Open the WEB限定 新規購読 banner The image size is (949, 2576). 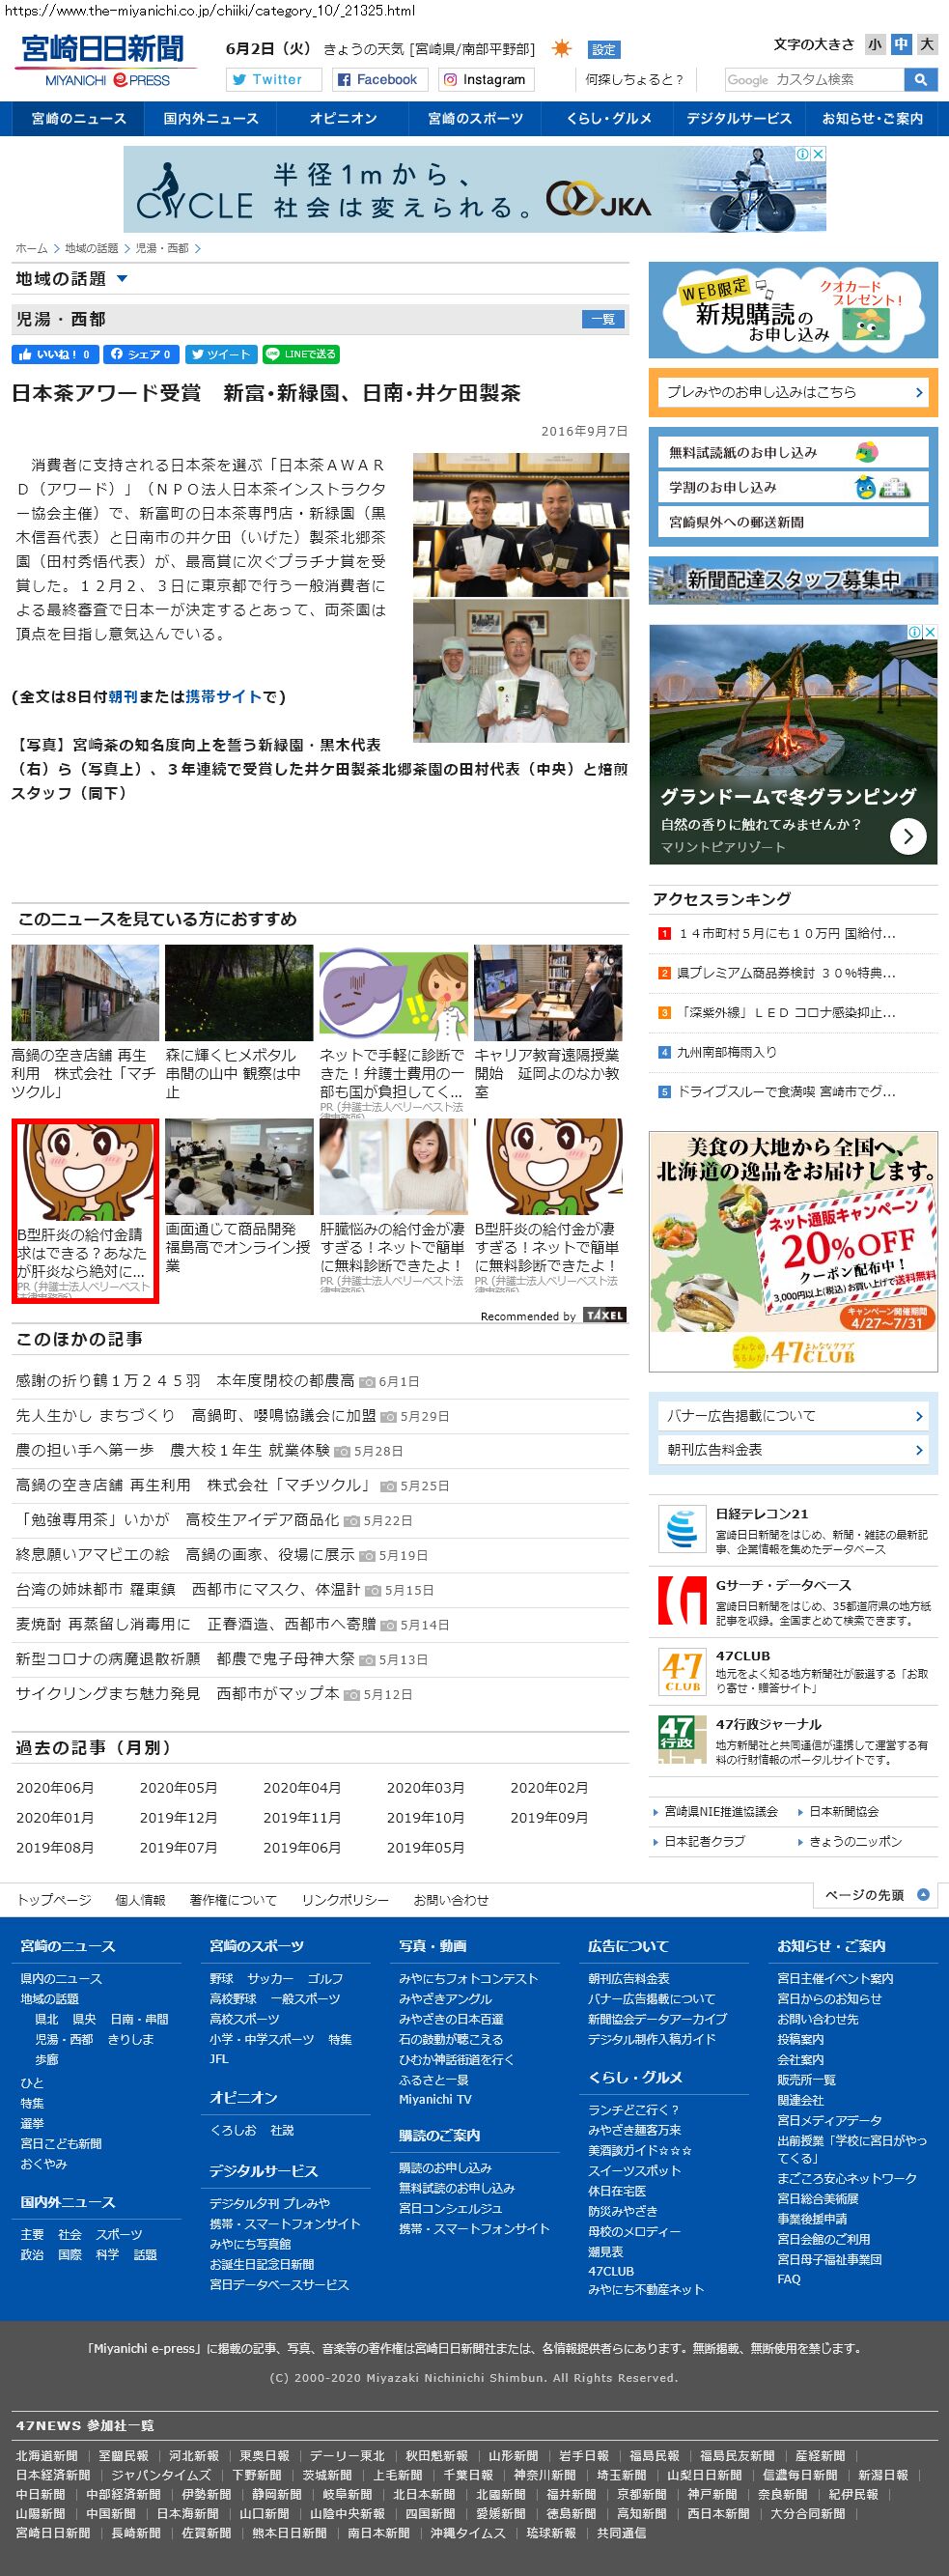point(794,310)
